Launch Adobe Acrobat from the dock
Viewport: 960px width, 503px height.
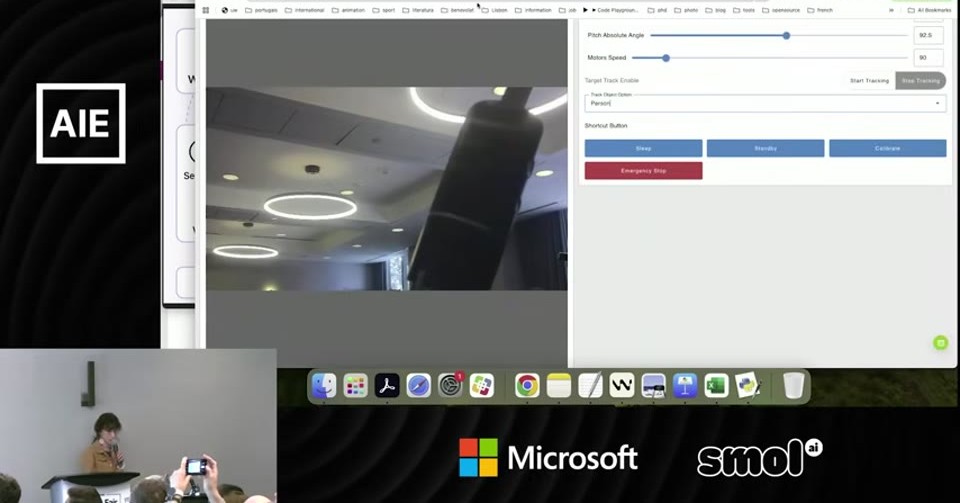(x=387, y=386)
